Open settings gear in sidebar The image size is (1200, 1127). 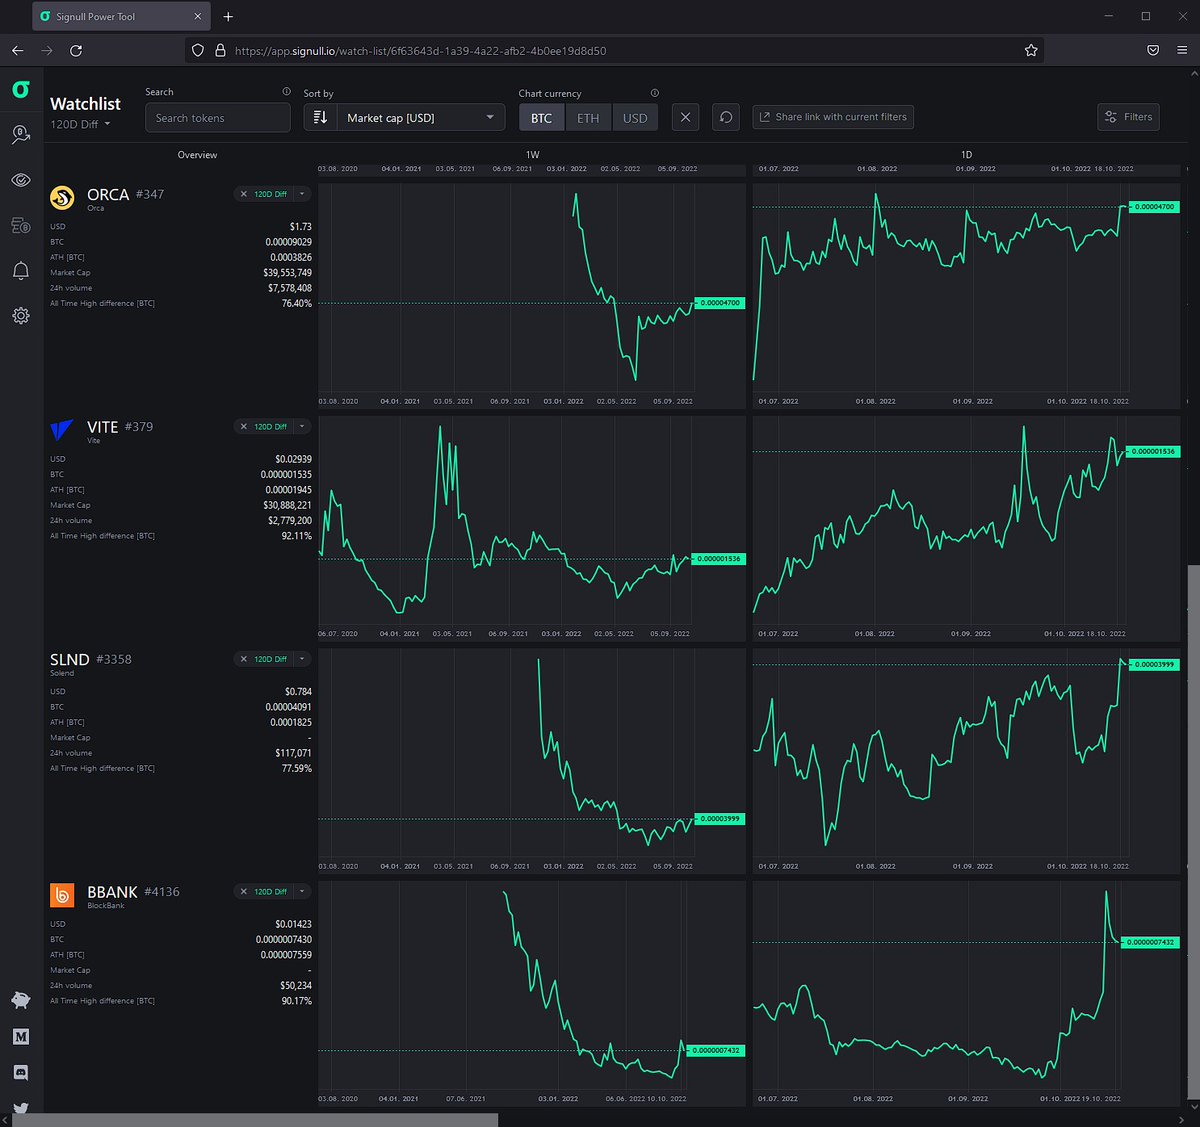click(x=20, y=316)
